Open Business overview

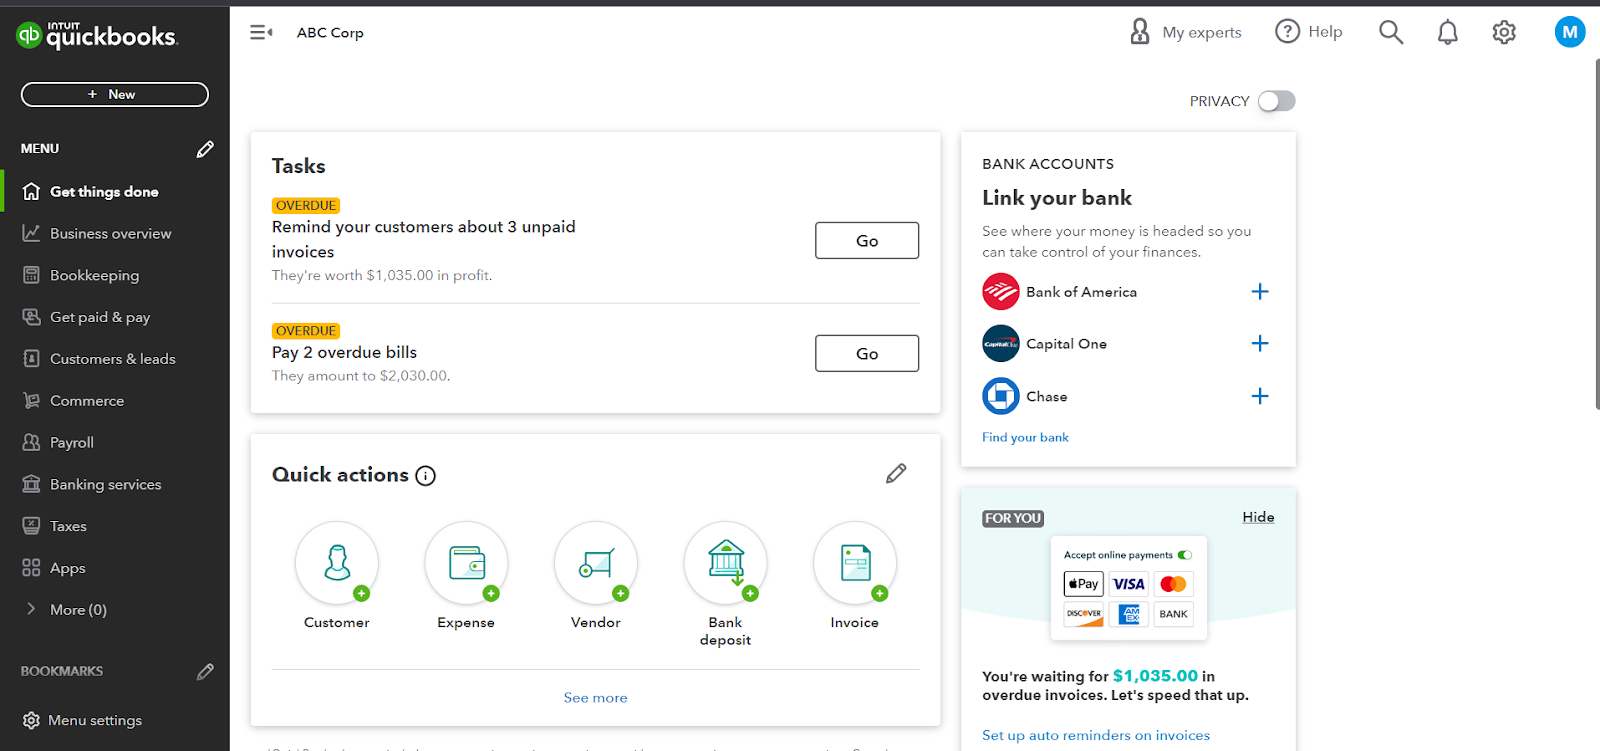pos(110,234)
